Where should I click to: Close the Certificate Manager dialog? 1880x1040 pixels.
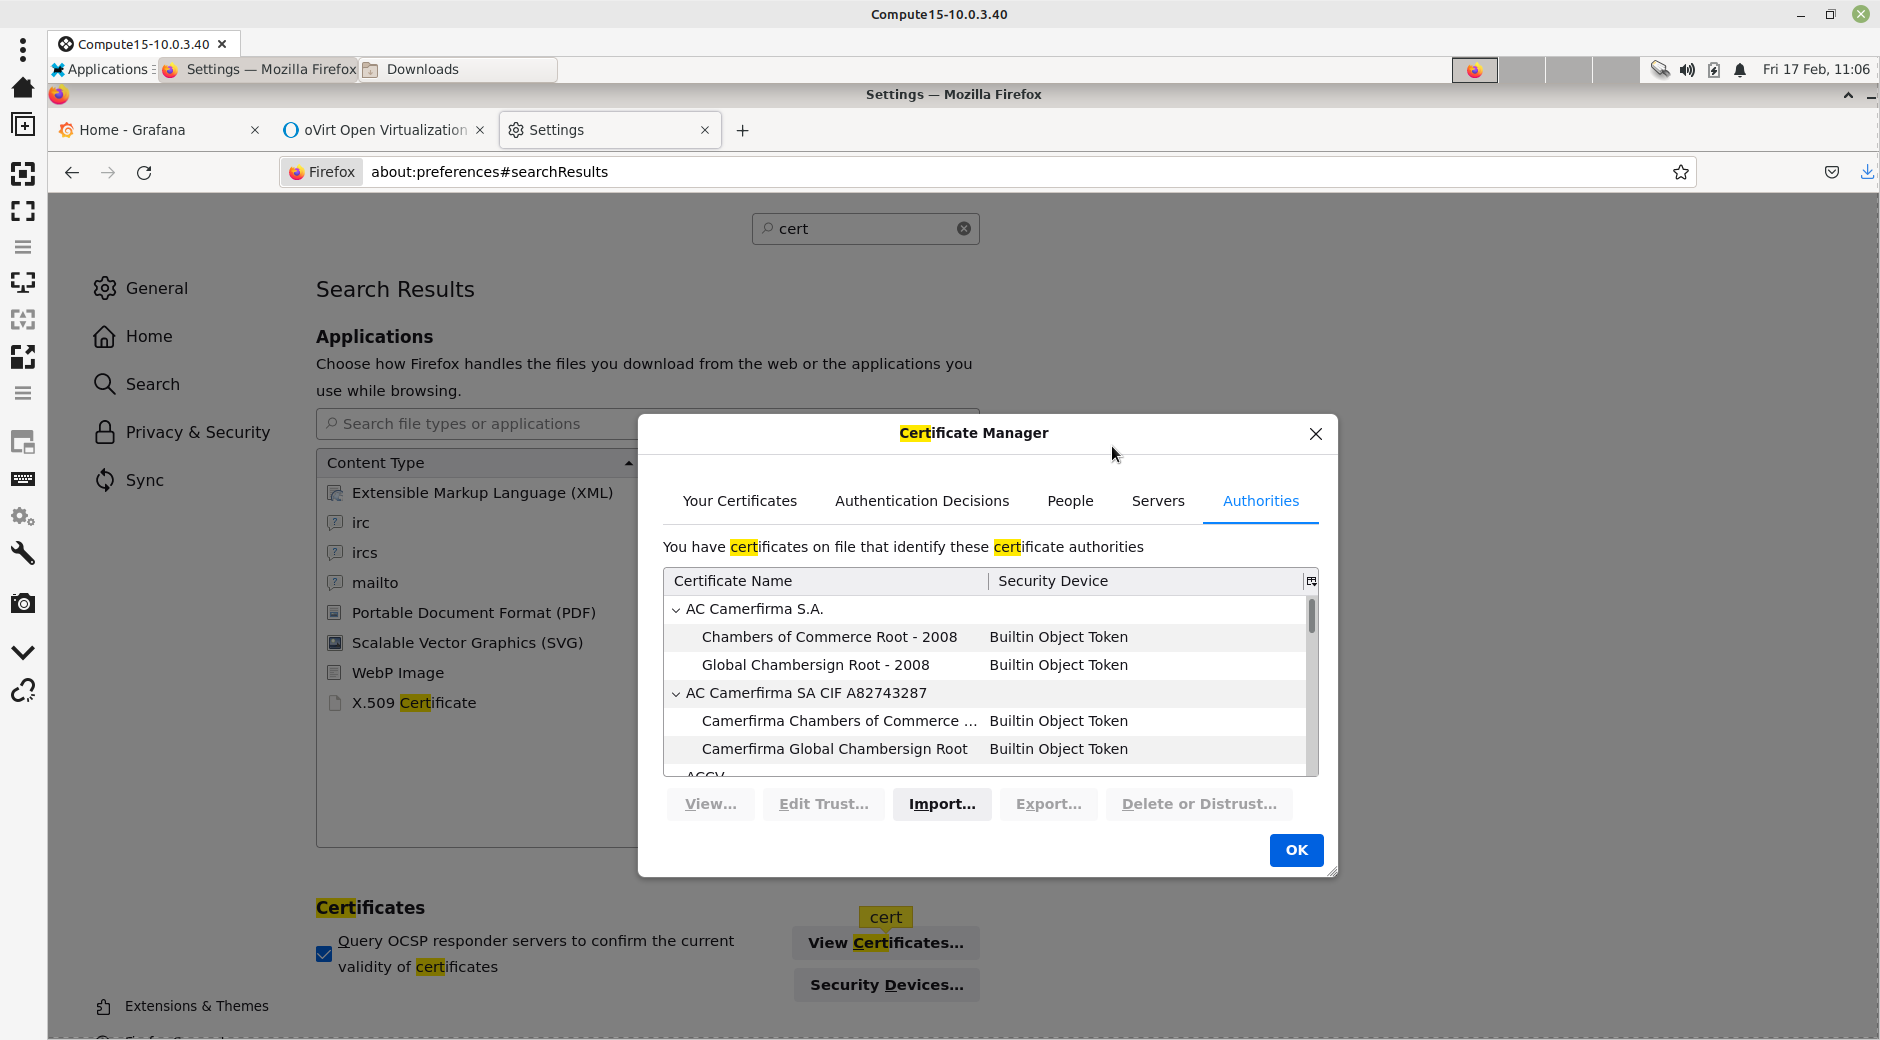[1315, 434]
